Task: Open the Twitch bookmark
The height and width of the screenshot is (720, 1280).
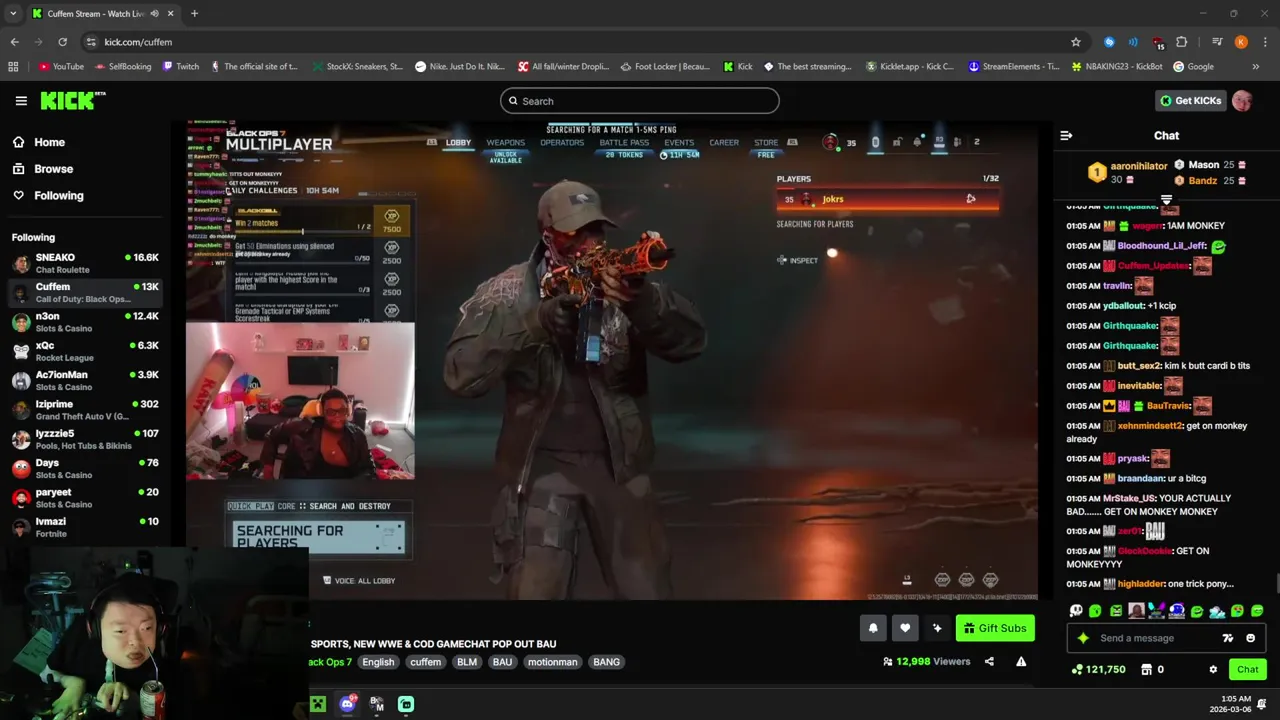Action: click(x=180, y=67)
